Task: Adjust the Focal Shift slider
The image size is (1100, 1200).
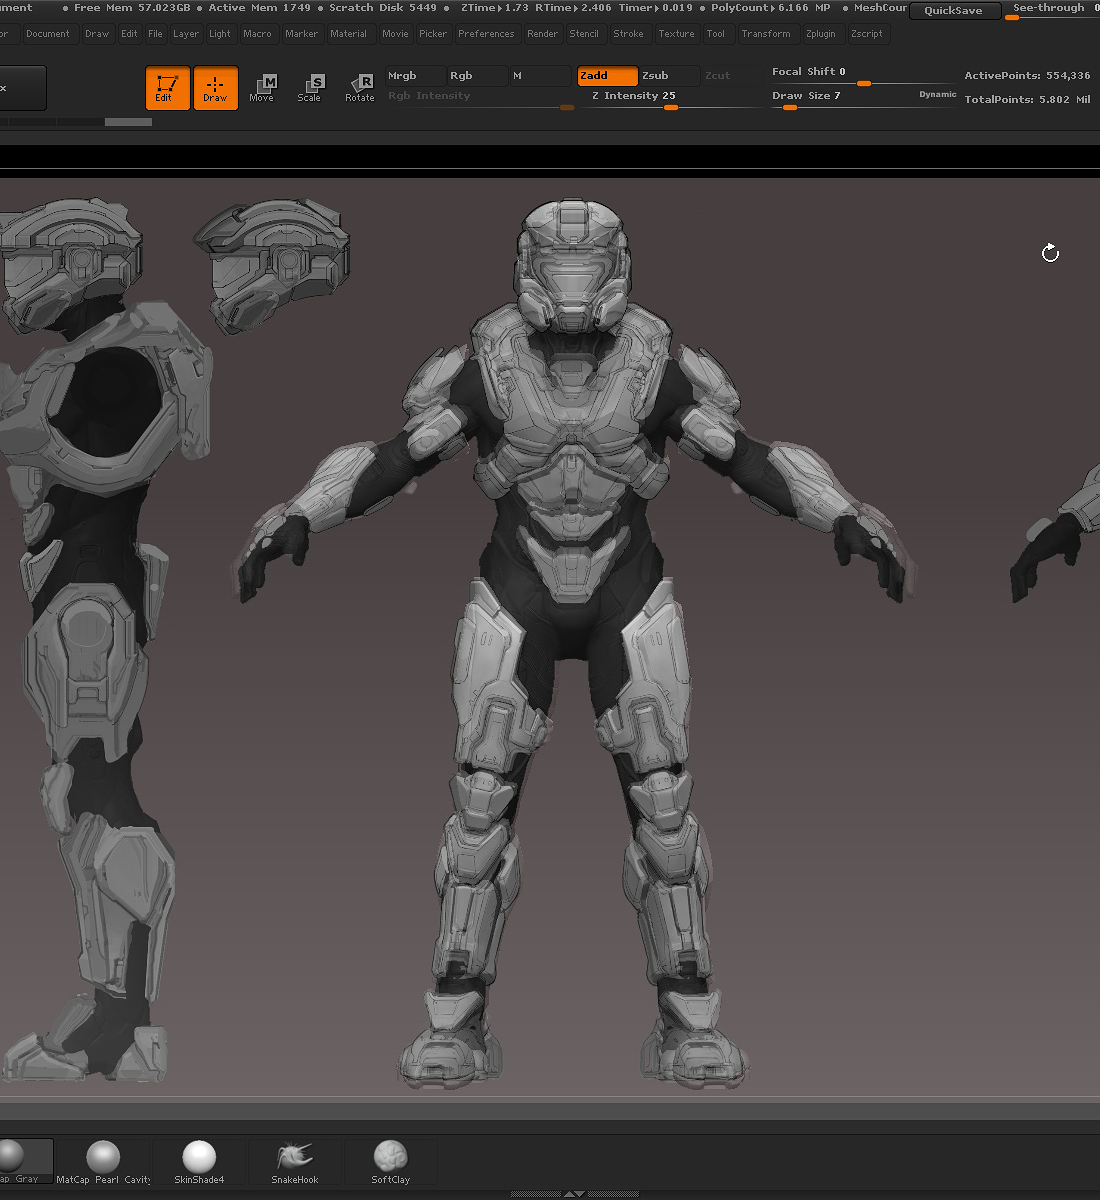Action: 862,75
